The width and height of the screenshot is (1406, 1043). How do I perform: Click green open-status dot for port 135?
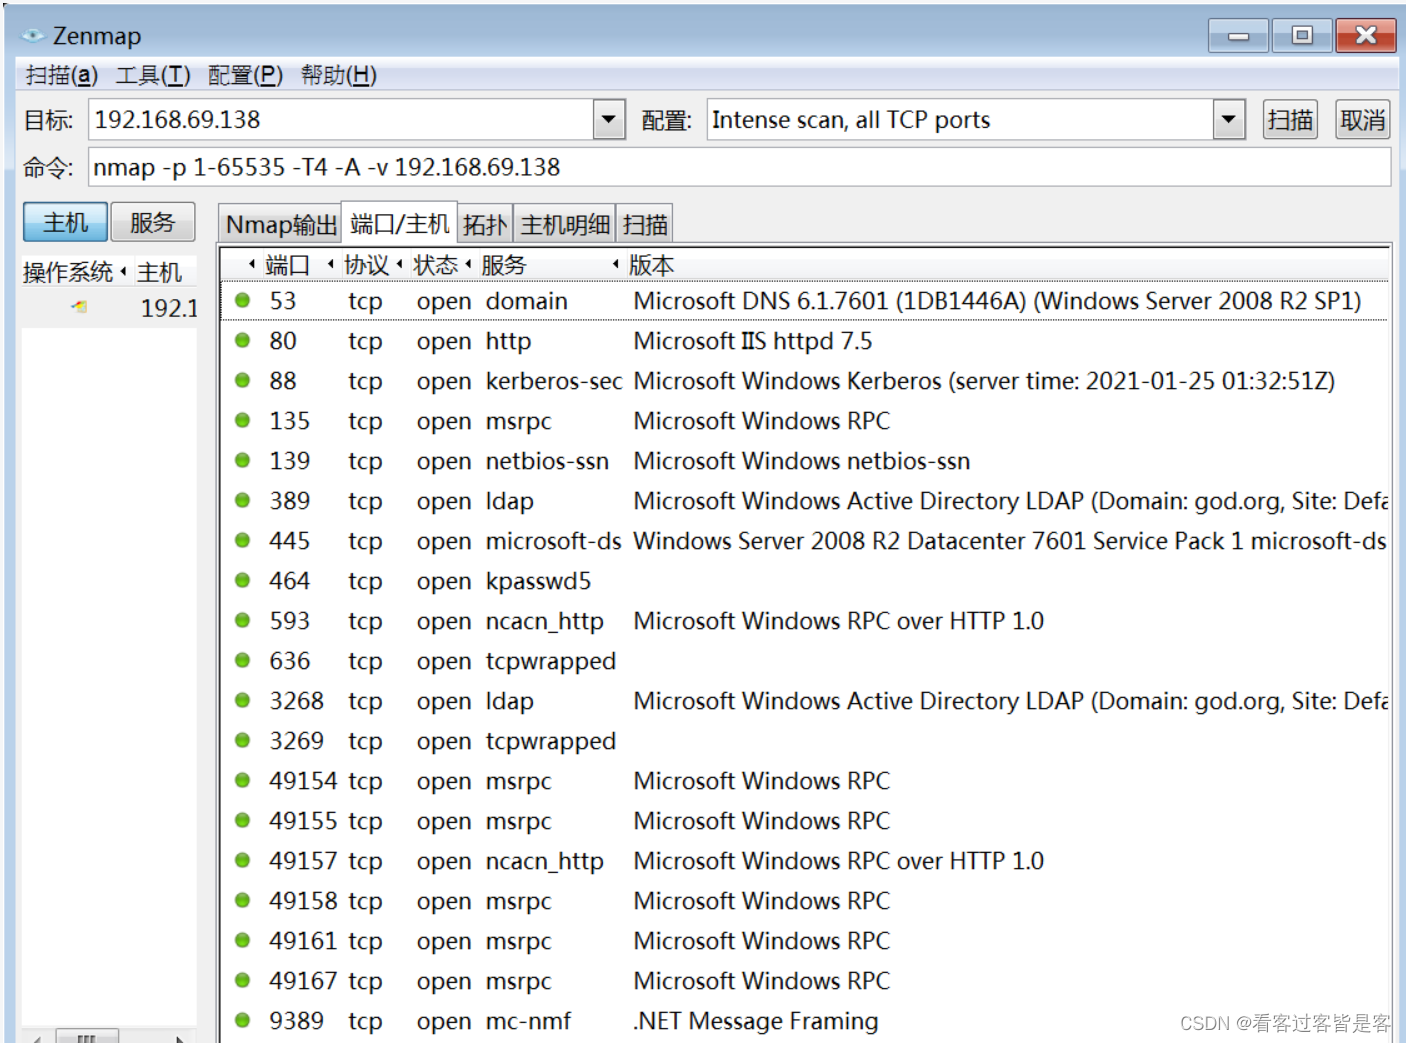click(242, 420)
